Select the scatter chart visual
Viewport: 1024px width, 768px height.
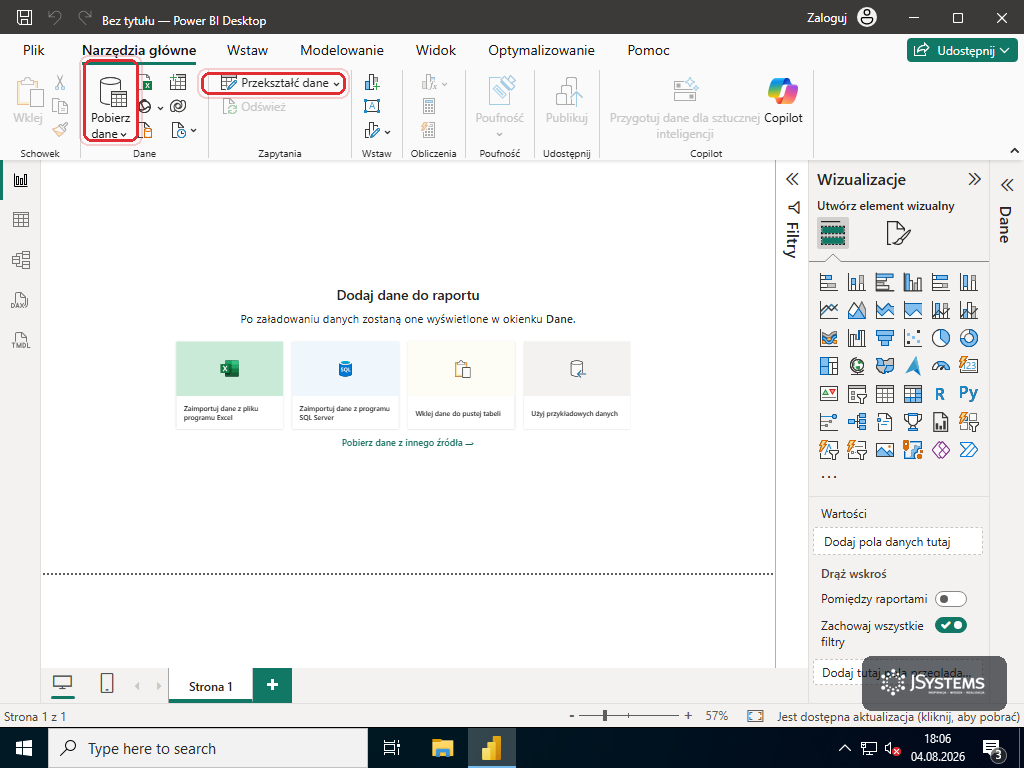coord(913,338)
